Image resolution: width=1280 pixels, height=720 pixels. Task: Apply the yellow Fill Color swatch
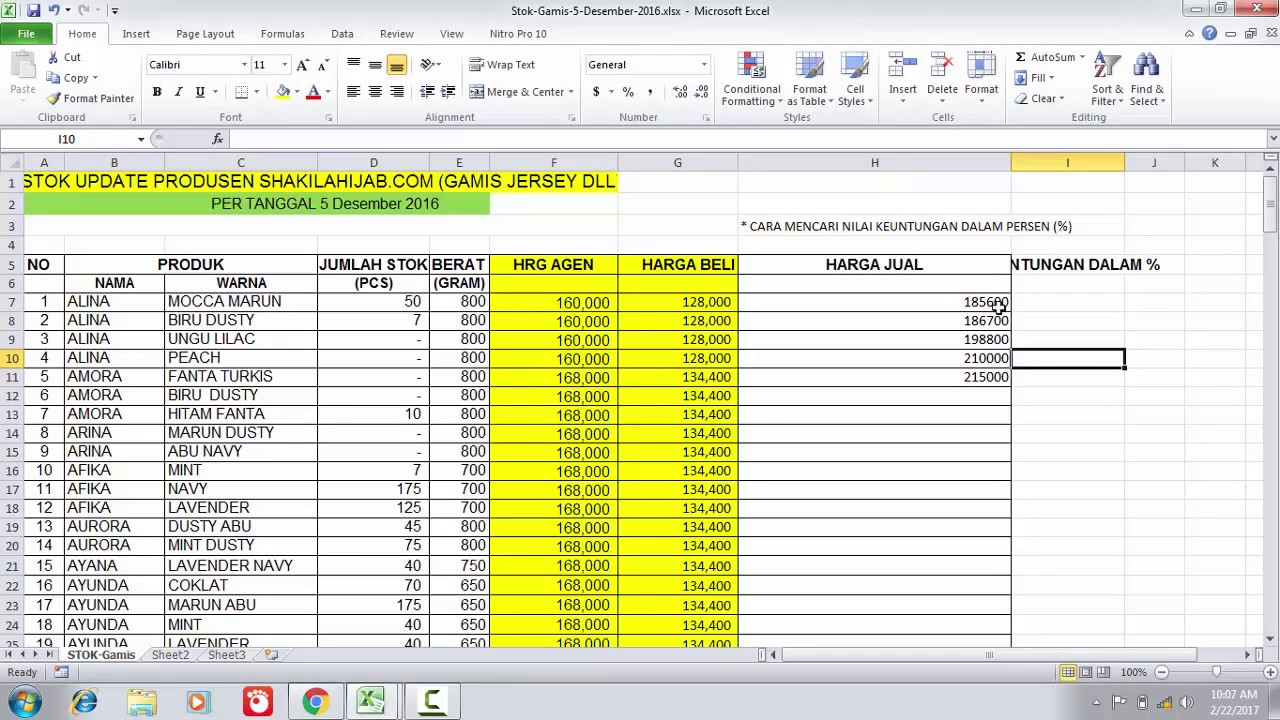(x=283, y=92)
